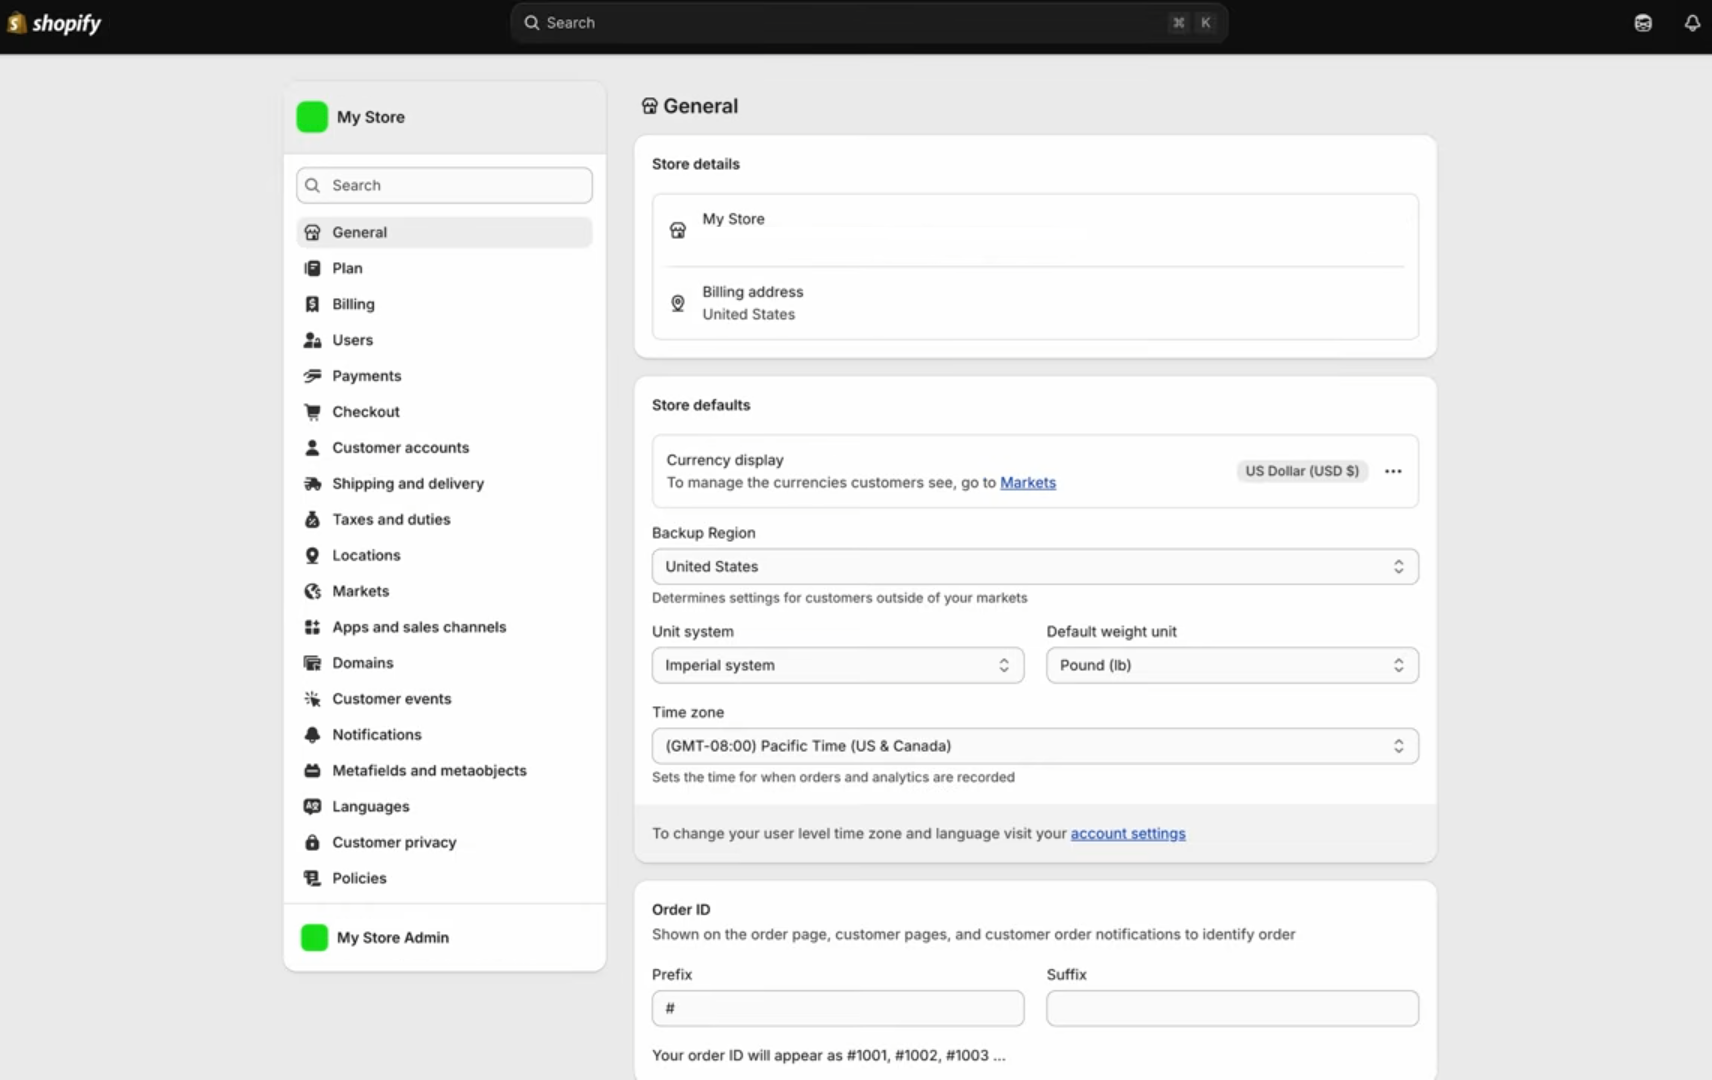Viewport: 1712px width, 1080px height.
Task: Click the order ID Suffix field
Action: coord(1232,1009)
